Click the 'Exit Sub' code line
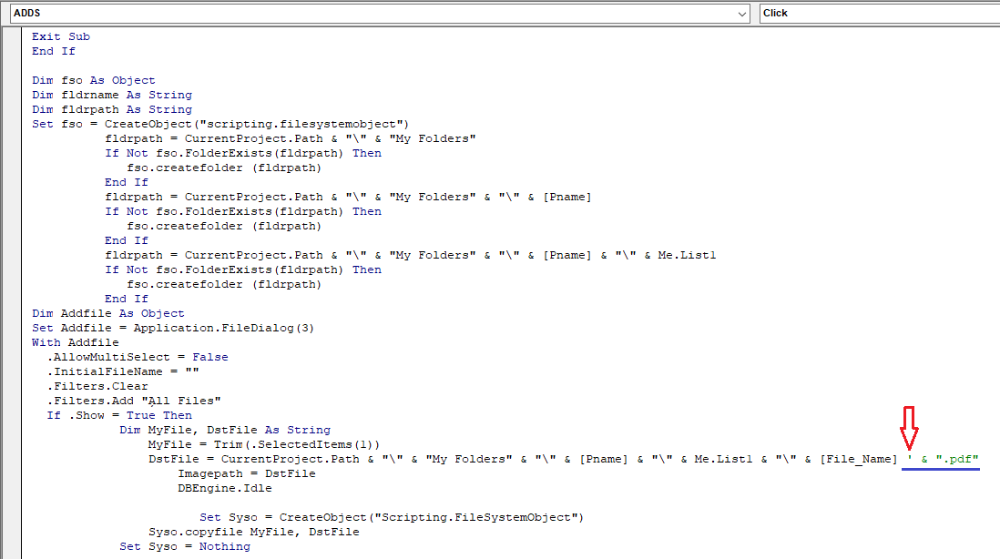 (x=61, y=37)
